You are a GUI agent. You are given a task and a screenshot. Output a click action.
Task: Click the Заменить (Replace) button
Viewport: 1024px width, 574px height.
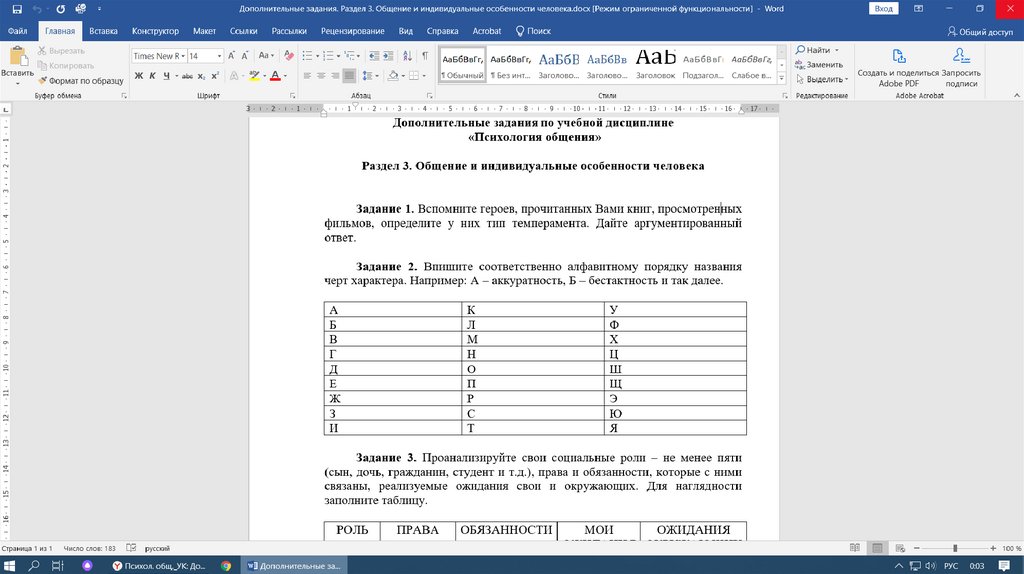[819, 64]
